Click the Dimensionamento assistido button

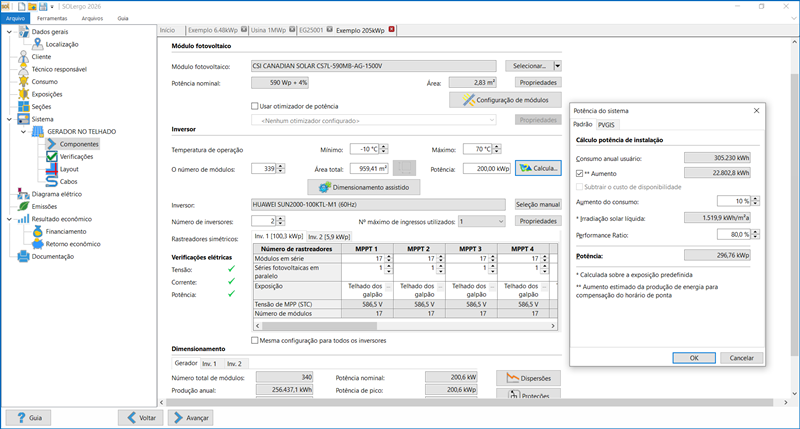pos(364,186)
